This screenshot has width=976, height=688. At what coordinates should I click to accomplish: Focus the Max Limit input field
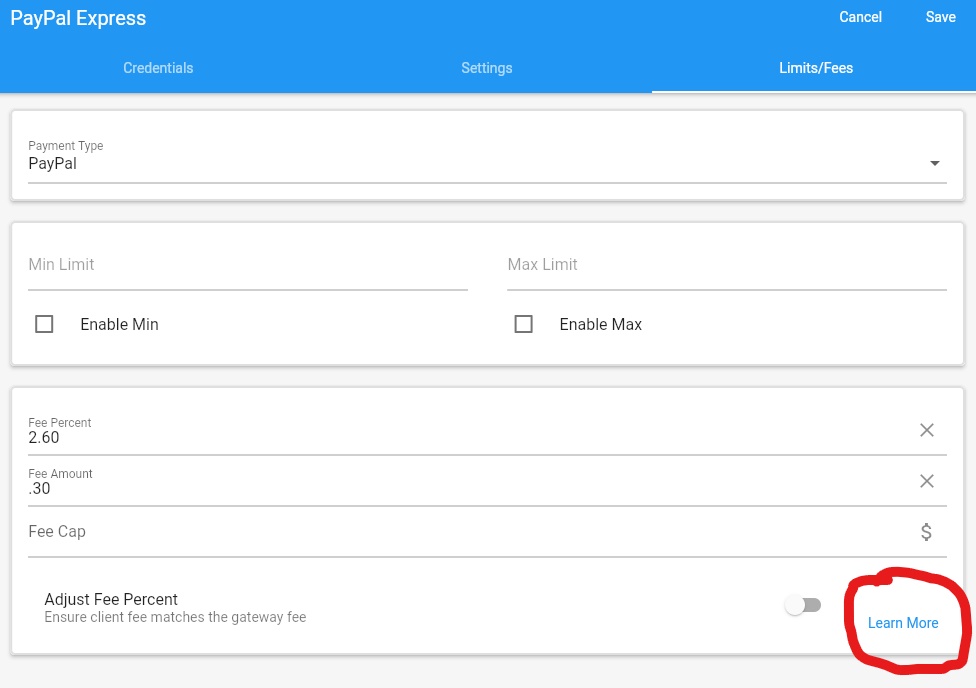tap(727, 266)
